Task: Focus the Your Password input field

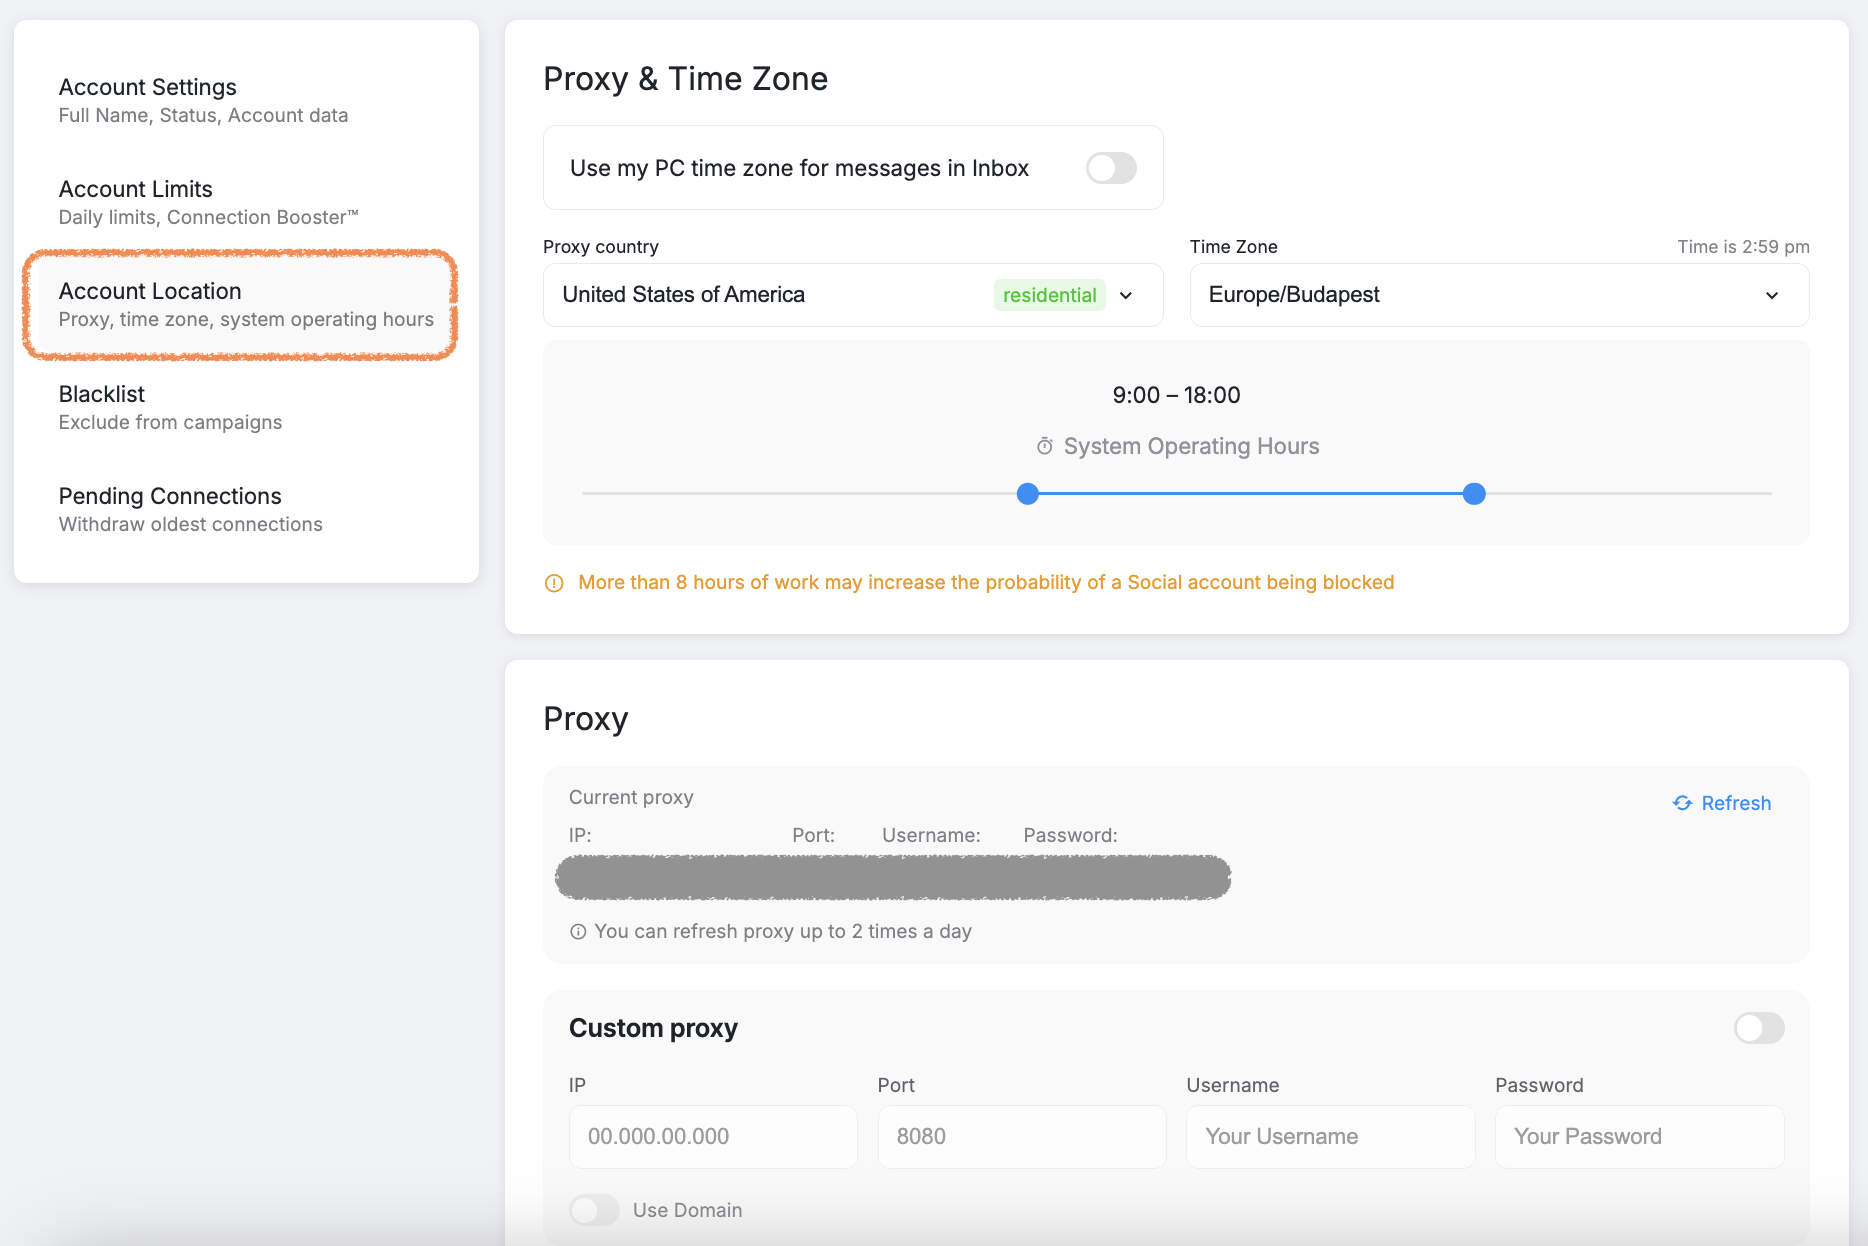Action: point(1638,1136)
